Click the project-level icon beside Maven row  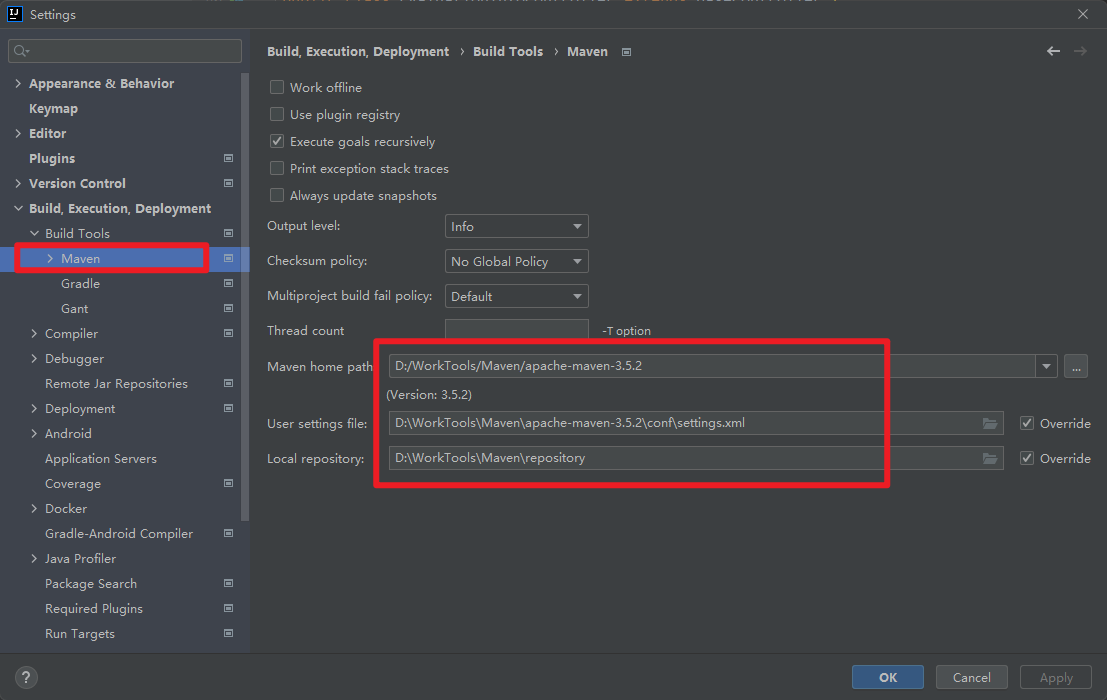click(x=228, y=258)
